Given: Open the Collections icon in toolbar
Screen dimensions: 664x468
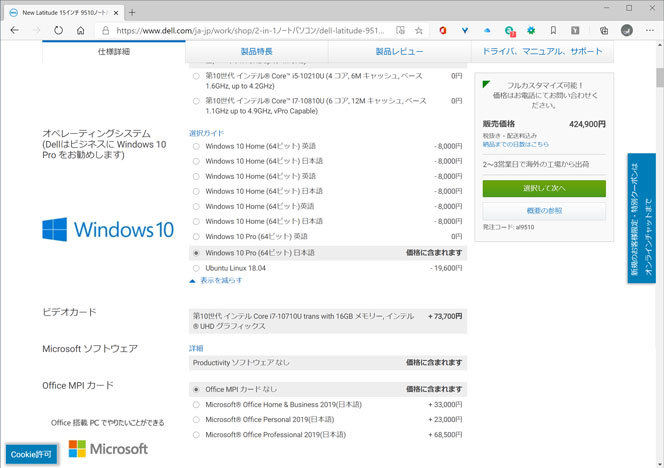Looking at the screenshot, I should [604, 30].
